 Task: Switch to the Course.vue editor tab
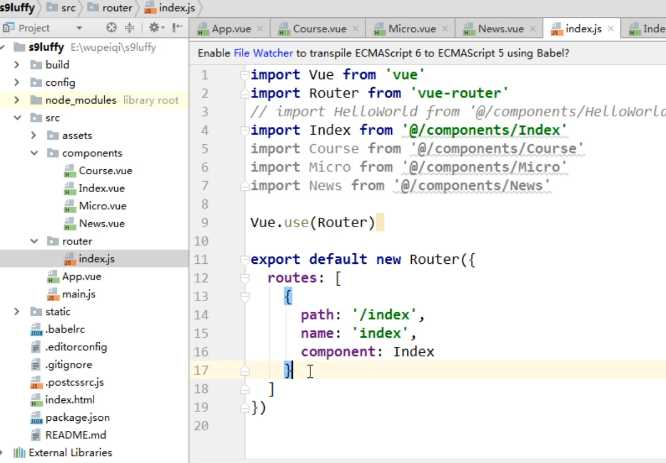(319, 29)
